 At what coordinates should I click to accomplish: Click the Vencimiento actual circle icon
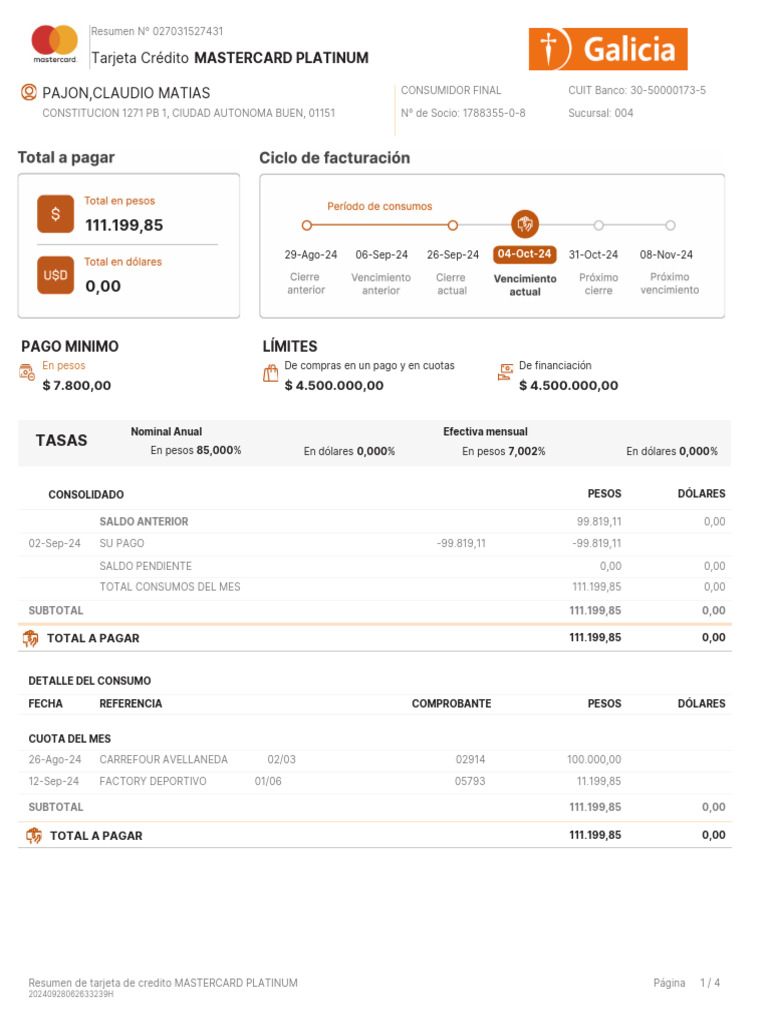[525, 225]
